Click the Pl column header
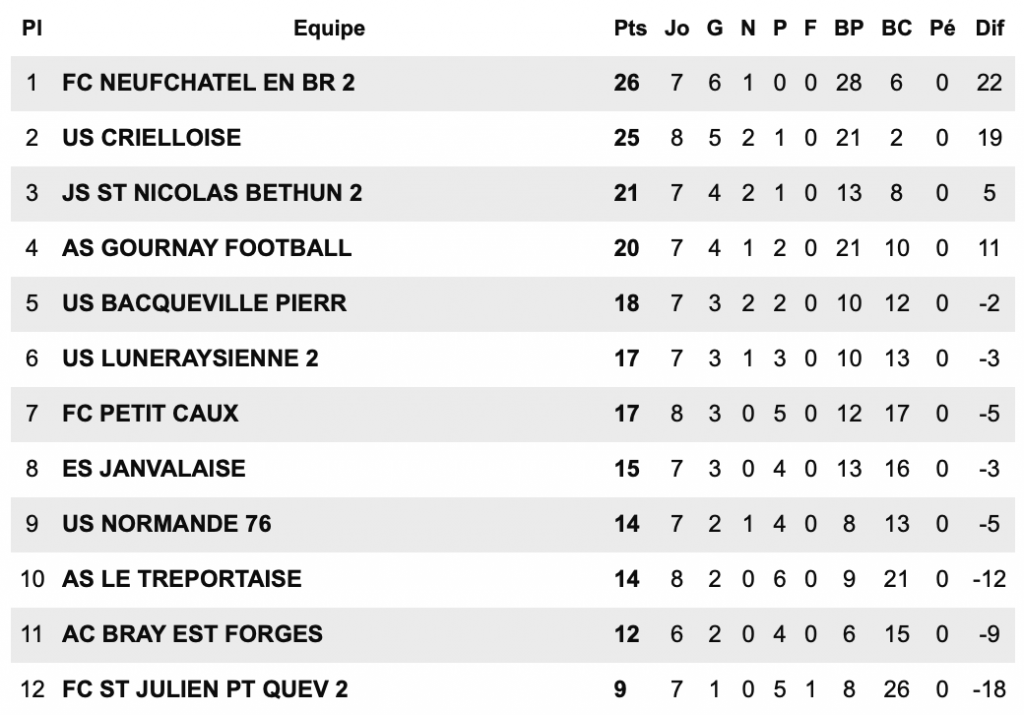This screenshot has width=1024, height=715. (x=31, y=28)
